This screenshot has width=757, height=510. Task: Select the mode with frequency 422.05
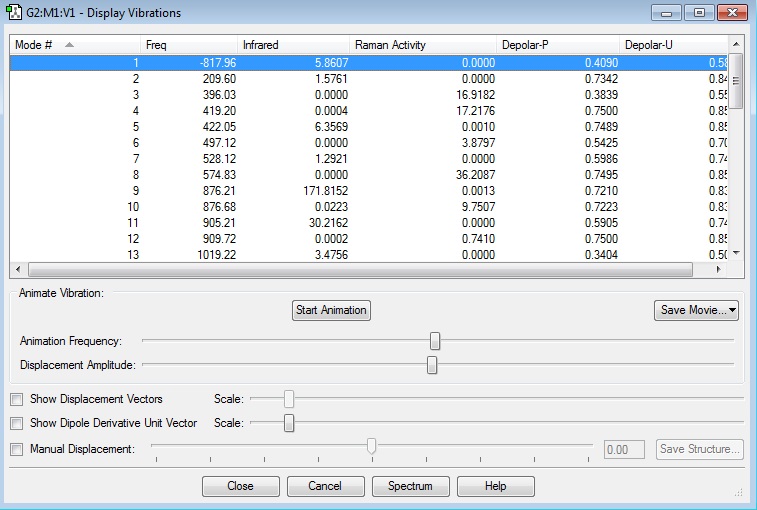coord(369,127)
